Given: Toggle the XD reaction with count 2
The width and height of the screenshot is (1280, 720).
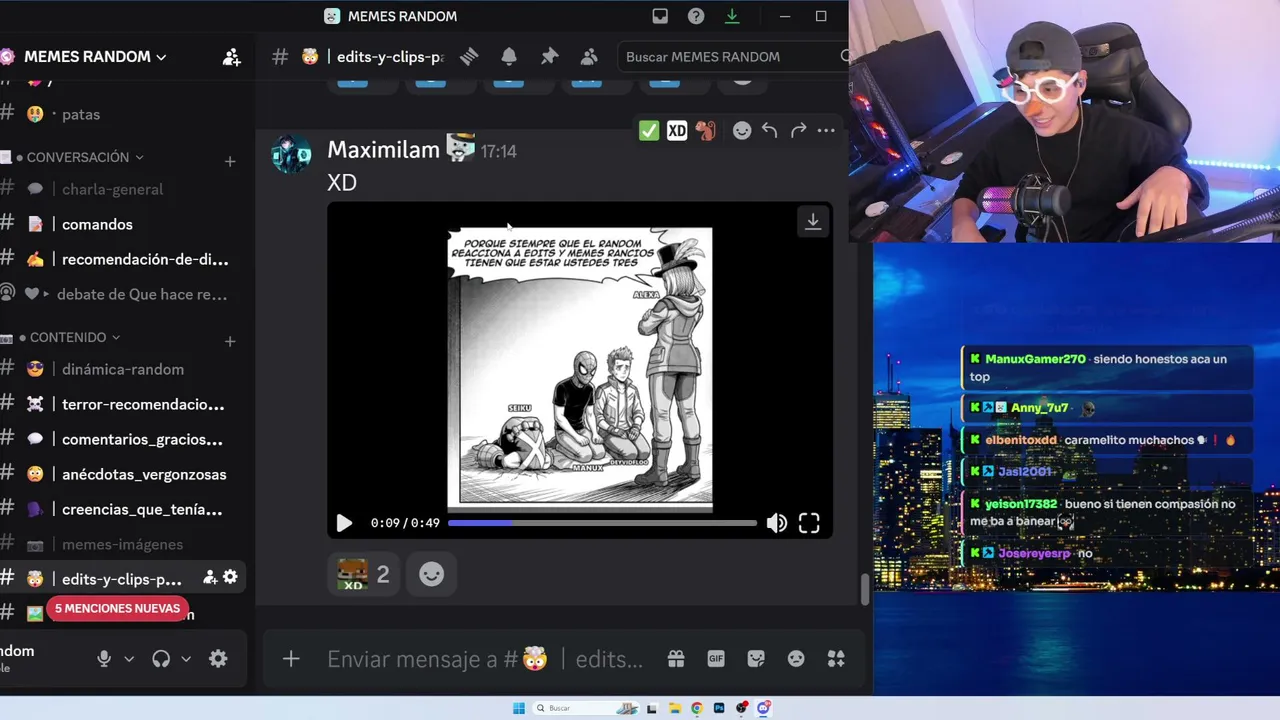Looking at the screenshot, I should tap(363, 574).
